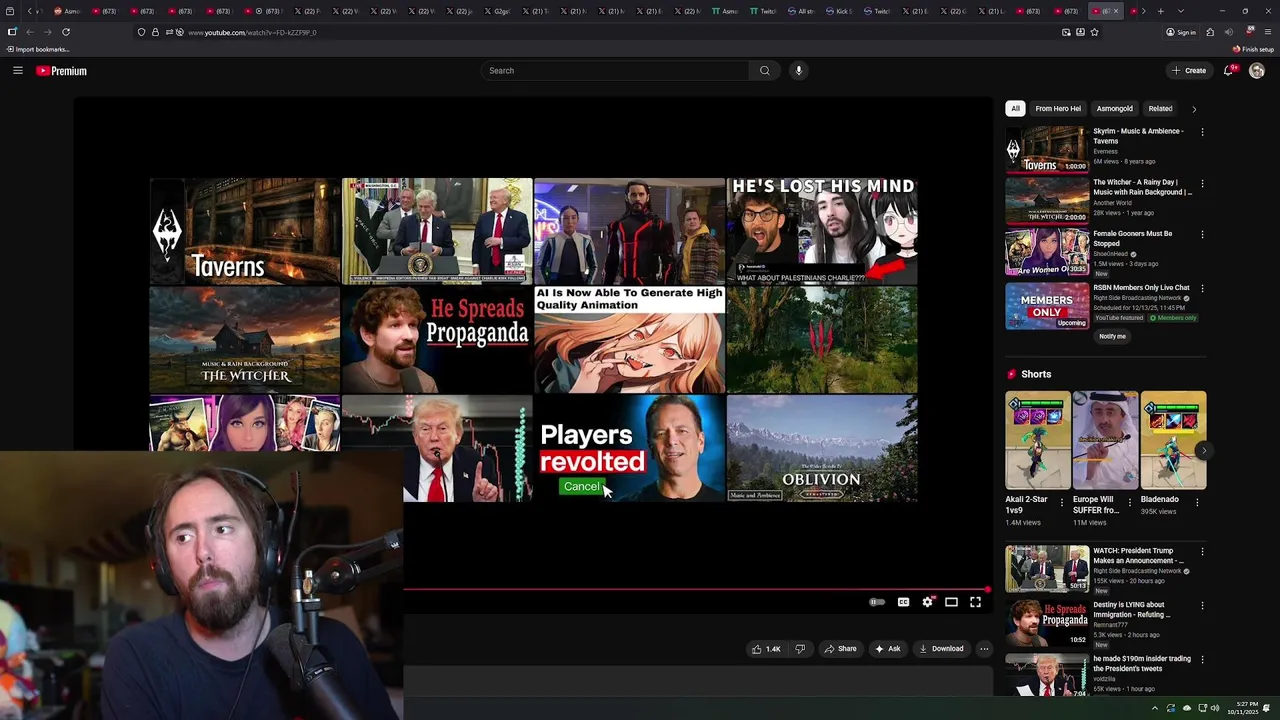Screen dimensions: 1280x720
Task: Go to YouTube Premium home logo
Action: pyautogui.click(x=61, y=71)
